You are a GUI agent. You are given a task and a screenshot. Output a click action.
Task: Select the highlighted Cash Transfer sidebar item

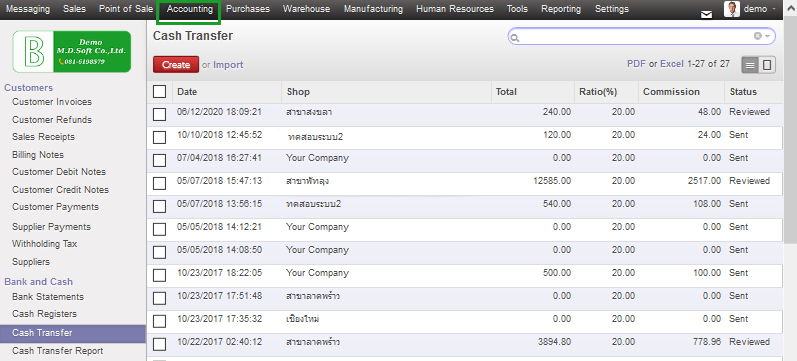click(73, 334)
